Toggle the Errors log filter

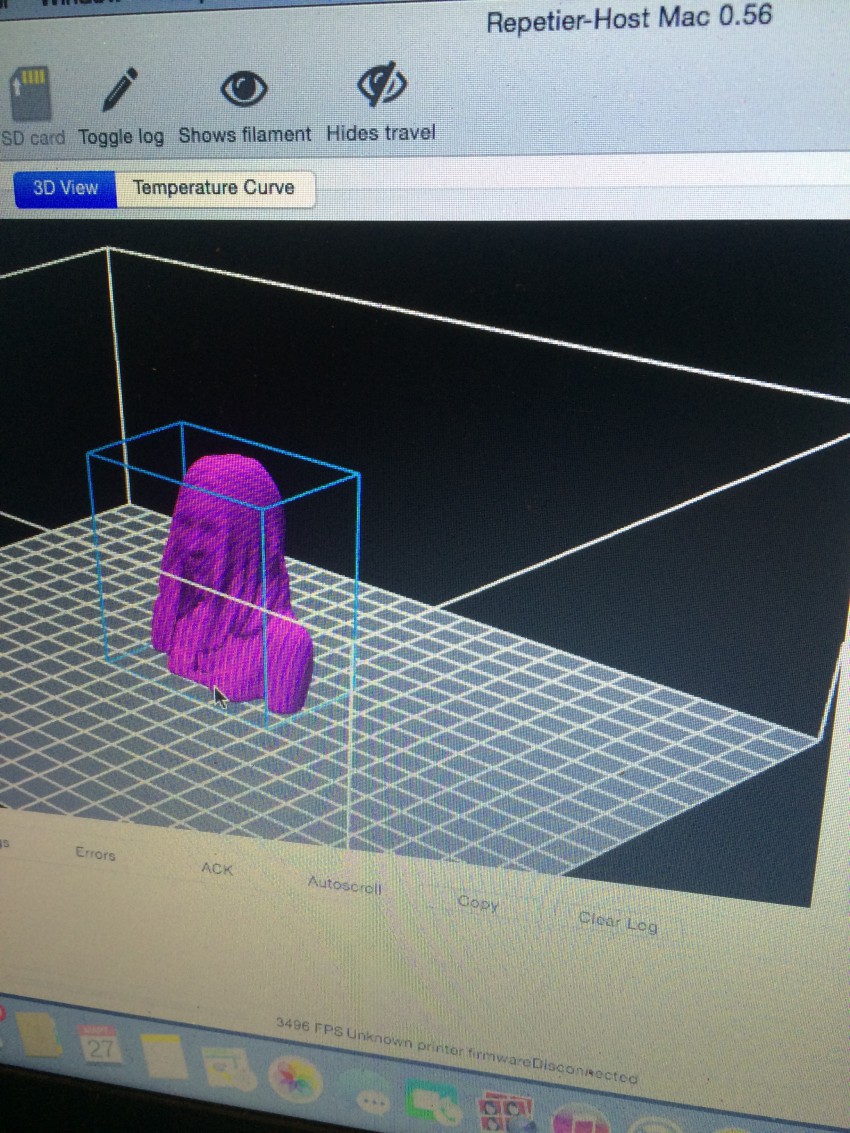(95, 854)
